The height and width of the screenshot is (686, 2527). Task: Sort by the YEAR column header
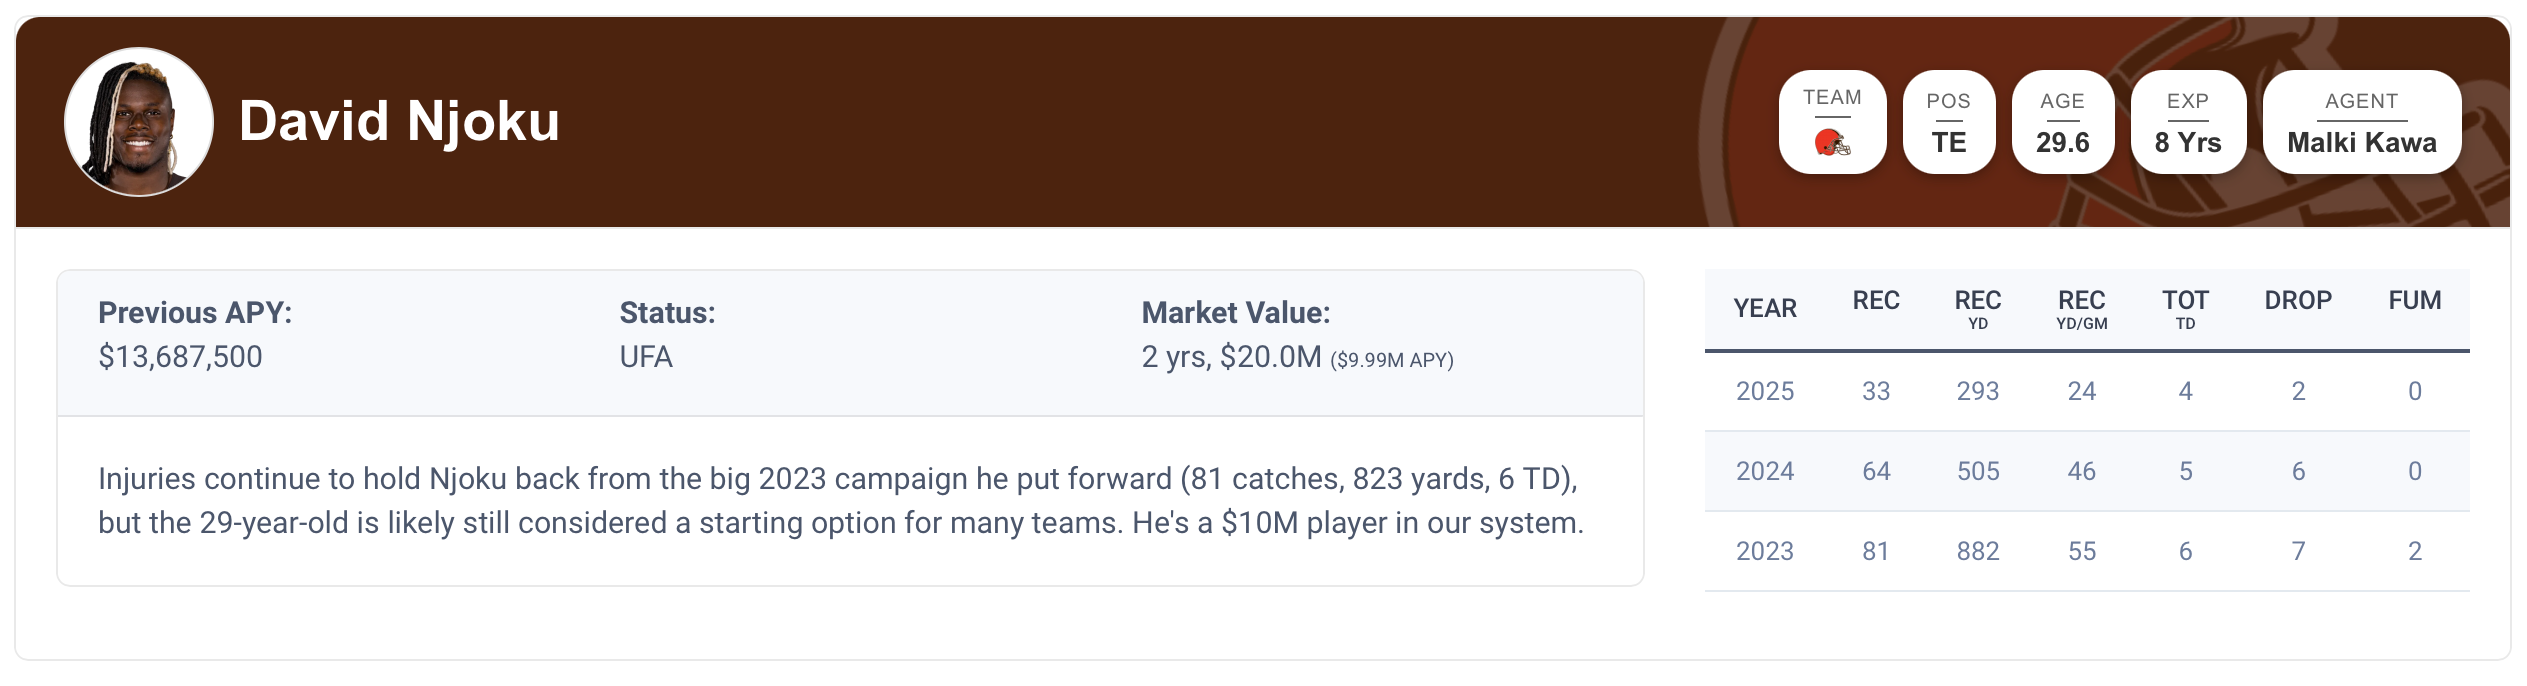tap(1764, 309)
